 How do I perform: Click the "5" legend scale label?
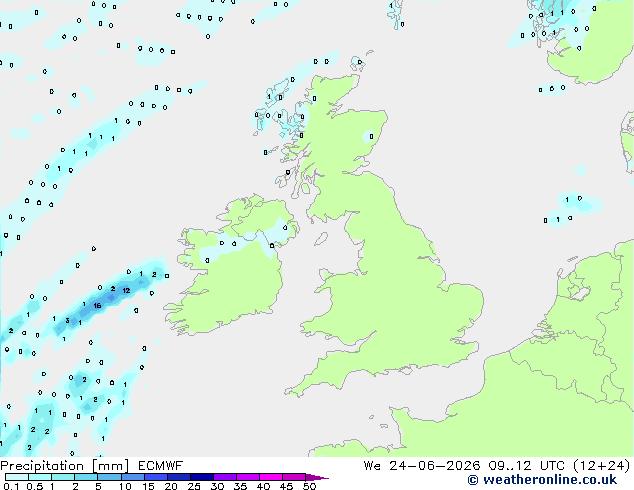coord(98,486)
